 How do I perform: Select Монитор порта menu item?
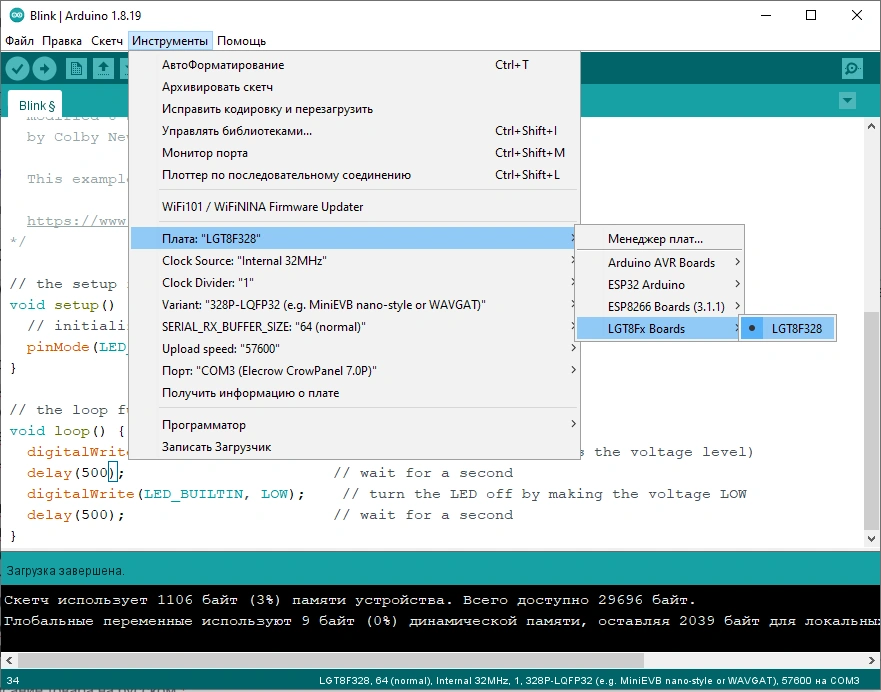point(205,153)
